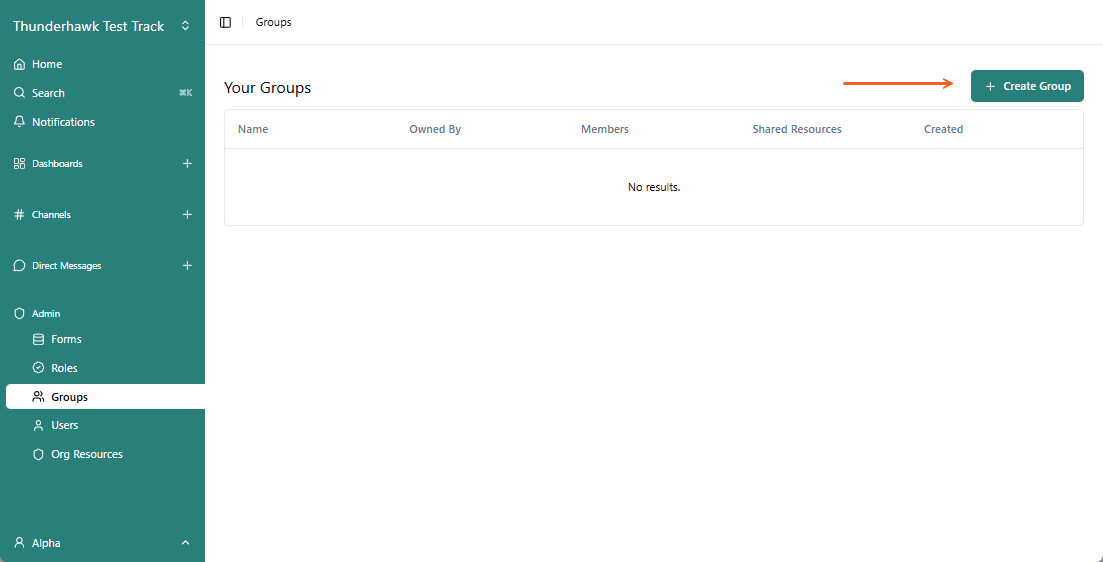Viewport: 1103px width, 562px height.
Task: Click the Name column header
Action: [253, 129]
